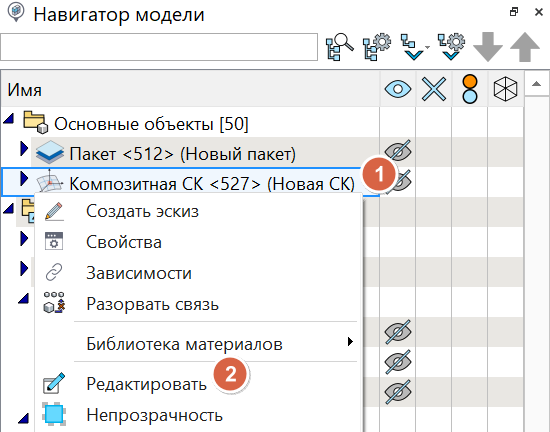Click the gray up arrow button
Viewport: 550px width, 432px height.
click(525, 47)
